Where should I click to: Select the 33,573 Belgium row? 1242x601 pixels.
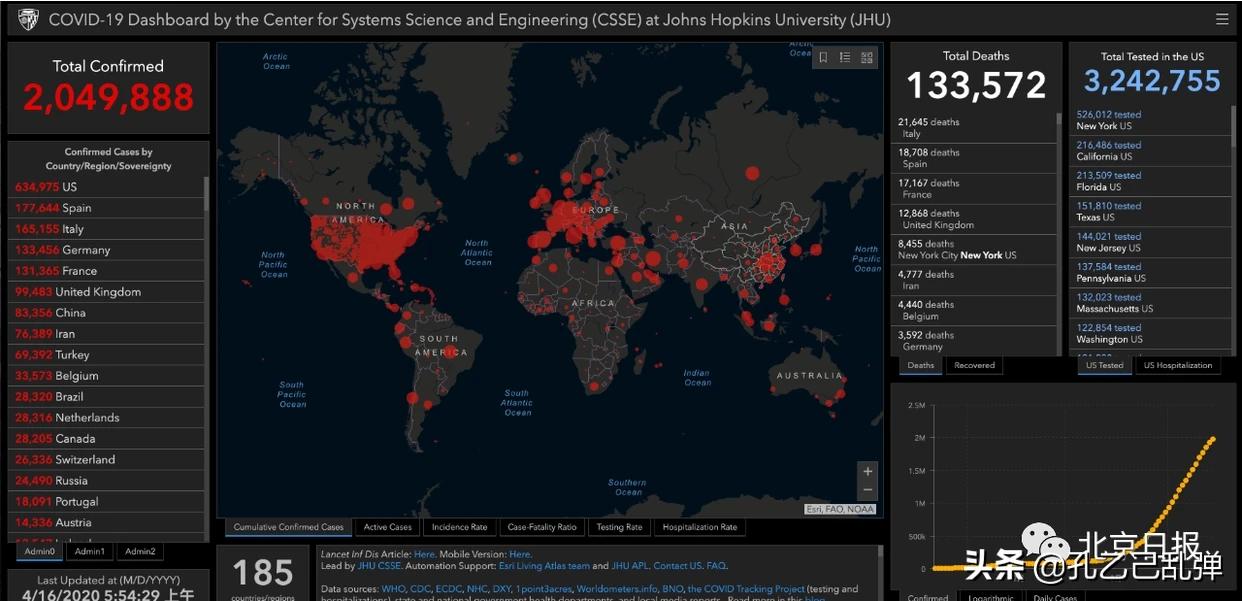(x=108, y=376)
